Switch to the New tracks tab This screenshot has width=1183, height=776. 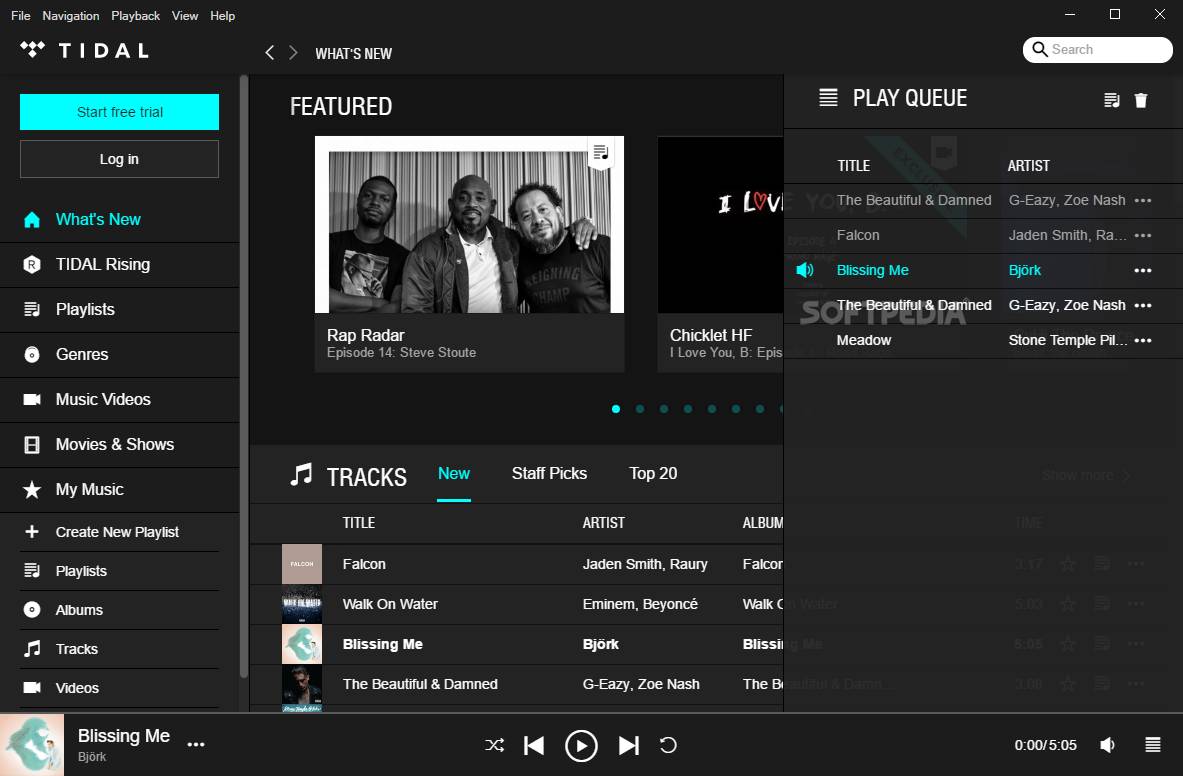453,474
